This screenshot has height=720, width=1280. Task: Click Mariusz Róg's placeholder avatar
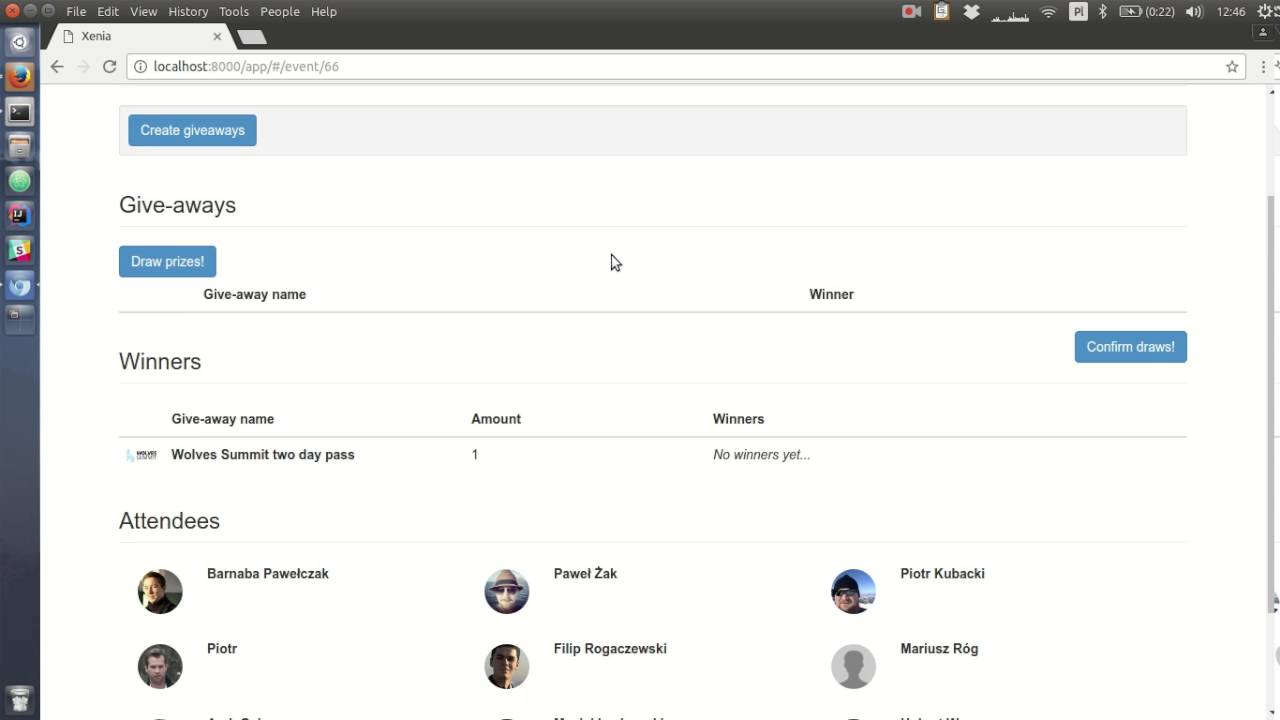coord(853,666)
